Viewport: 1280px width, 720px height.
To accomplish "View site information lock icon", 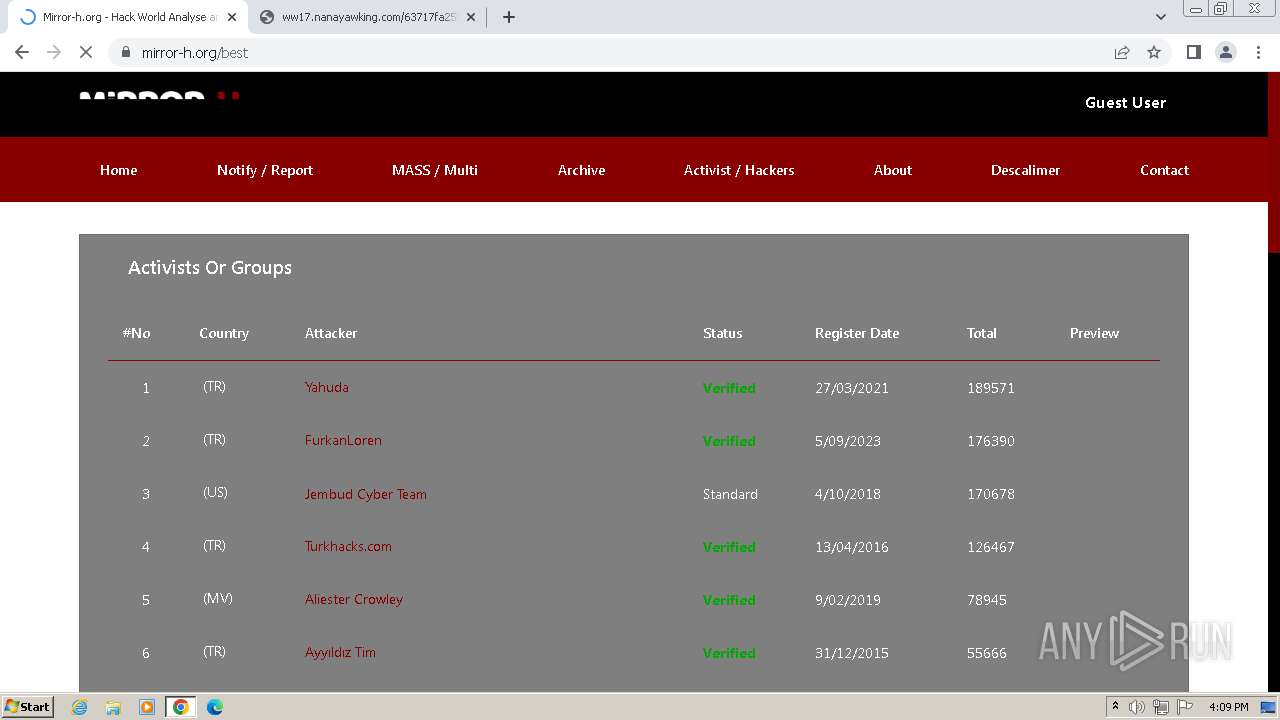I will tap(126, 52).
